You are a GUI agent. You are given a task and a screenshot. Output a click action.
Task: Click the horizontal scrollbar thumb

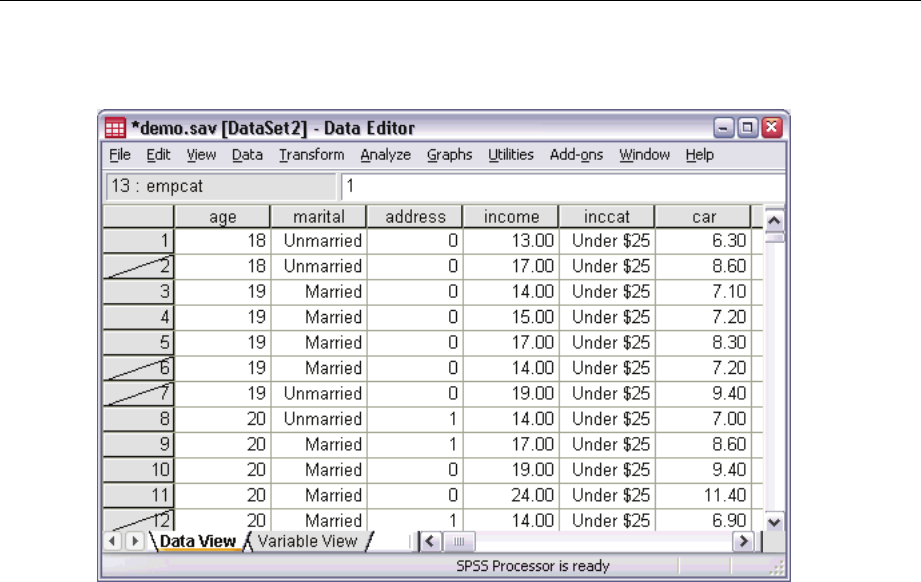459,541
